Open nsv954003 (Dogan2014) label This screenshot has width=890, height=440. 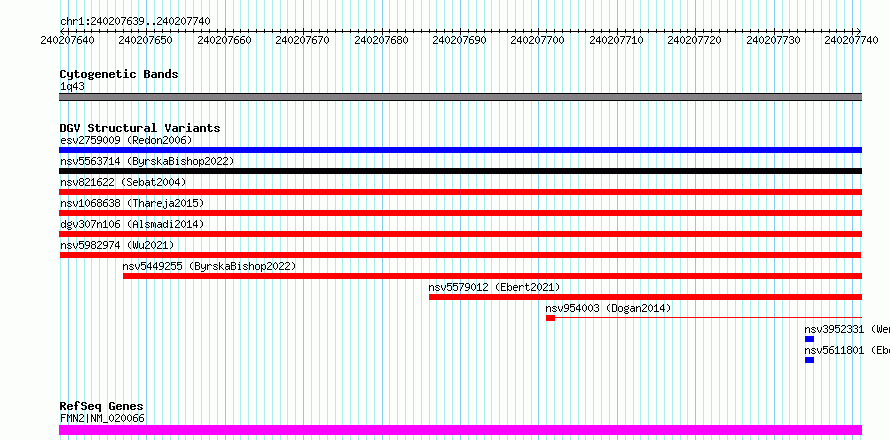608,308
